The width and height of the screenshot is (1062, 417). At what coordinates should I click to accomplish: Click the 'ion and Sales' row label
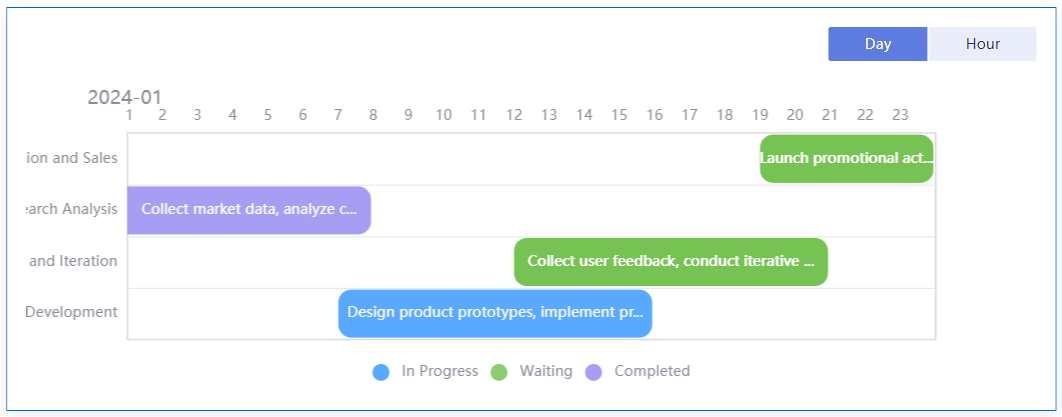click(71, 158)
